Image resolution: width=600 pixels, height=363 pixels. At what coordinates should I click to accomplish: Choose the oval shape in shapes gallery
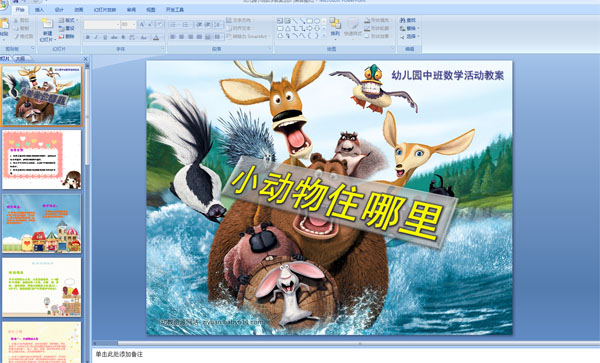click(317, 21)
